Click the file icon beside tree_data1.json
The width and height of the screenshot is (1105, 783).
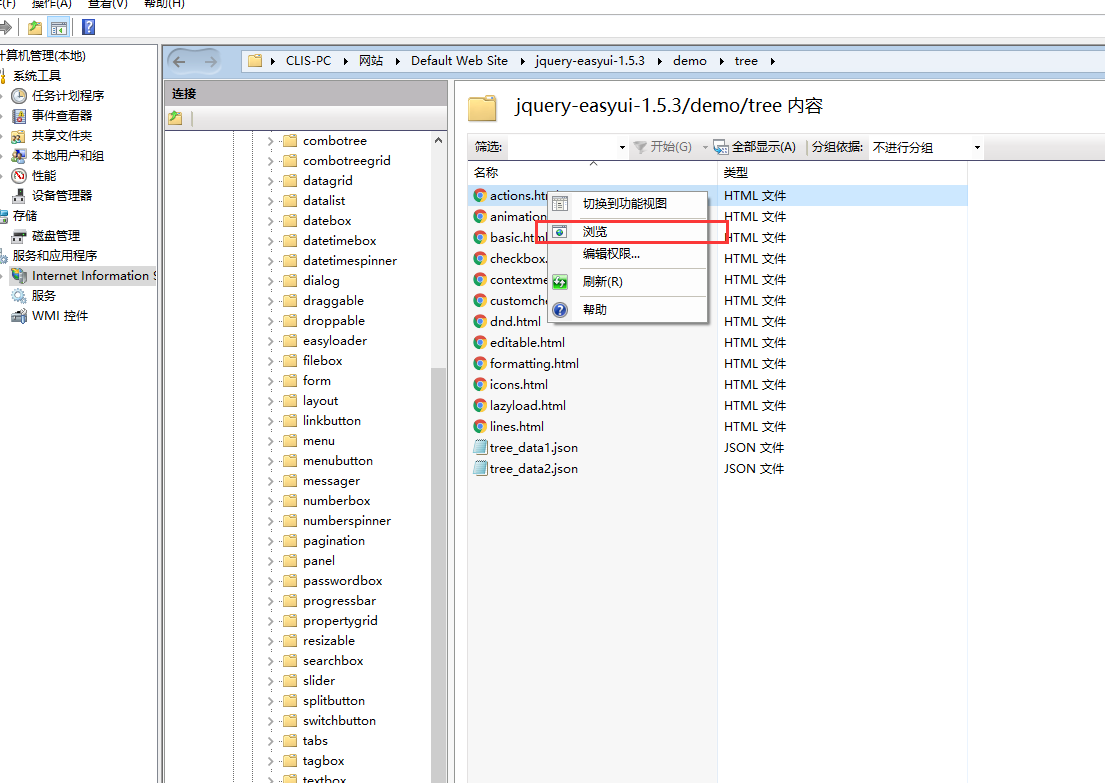point(480,448)
